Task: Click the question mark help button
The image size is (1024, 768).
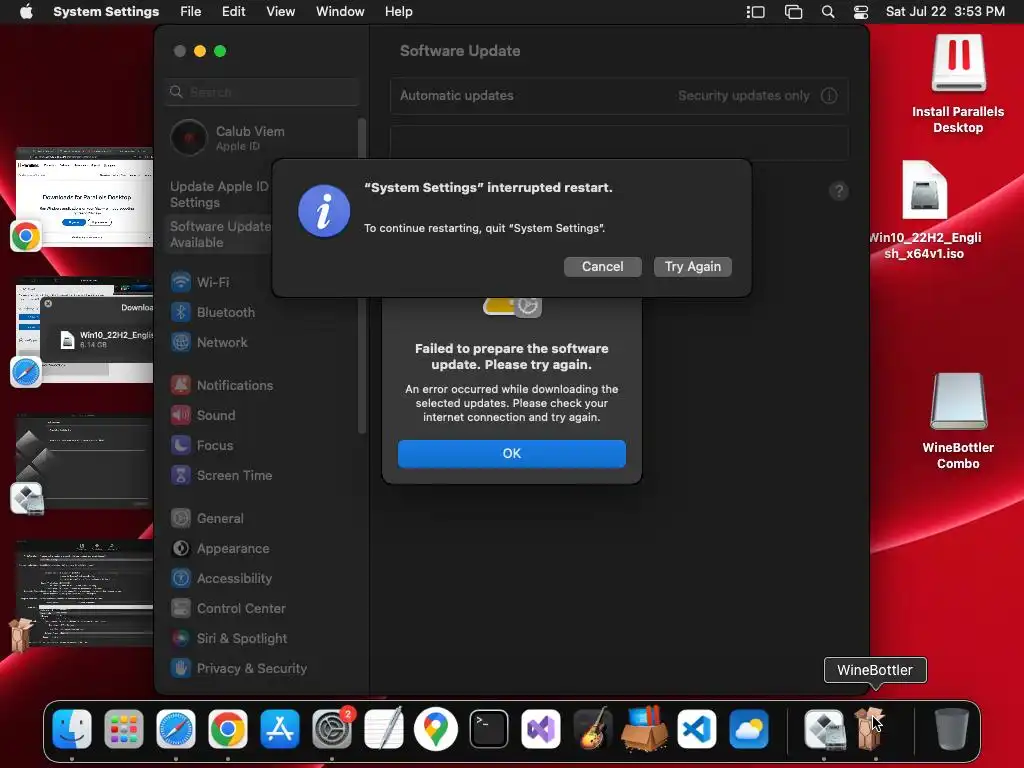Action: pyautogui.click(x=839, y=191)
